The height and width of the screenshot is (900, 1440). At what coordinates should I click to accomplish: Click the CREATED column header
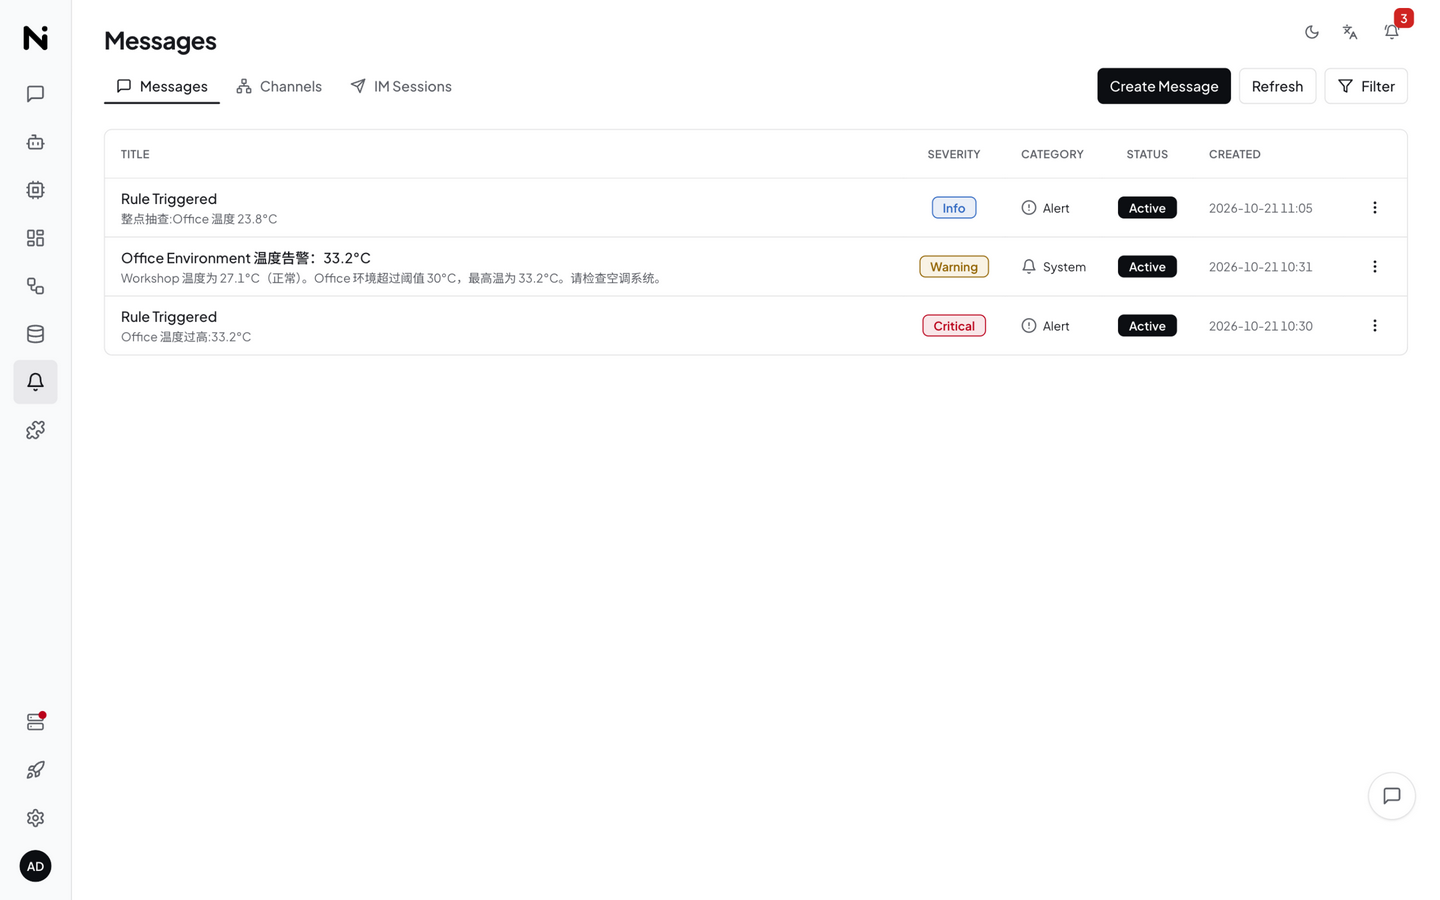click(1235, 154)
